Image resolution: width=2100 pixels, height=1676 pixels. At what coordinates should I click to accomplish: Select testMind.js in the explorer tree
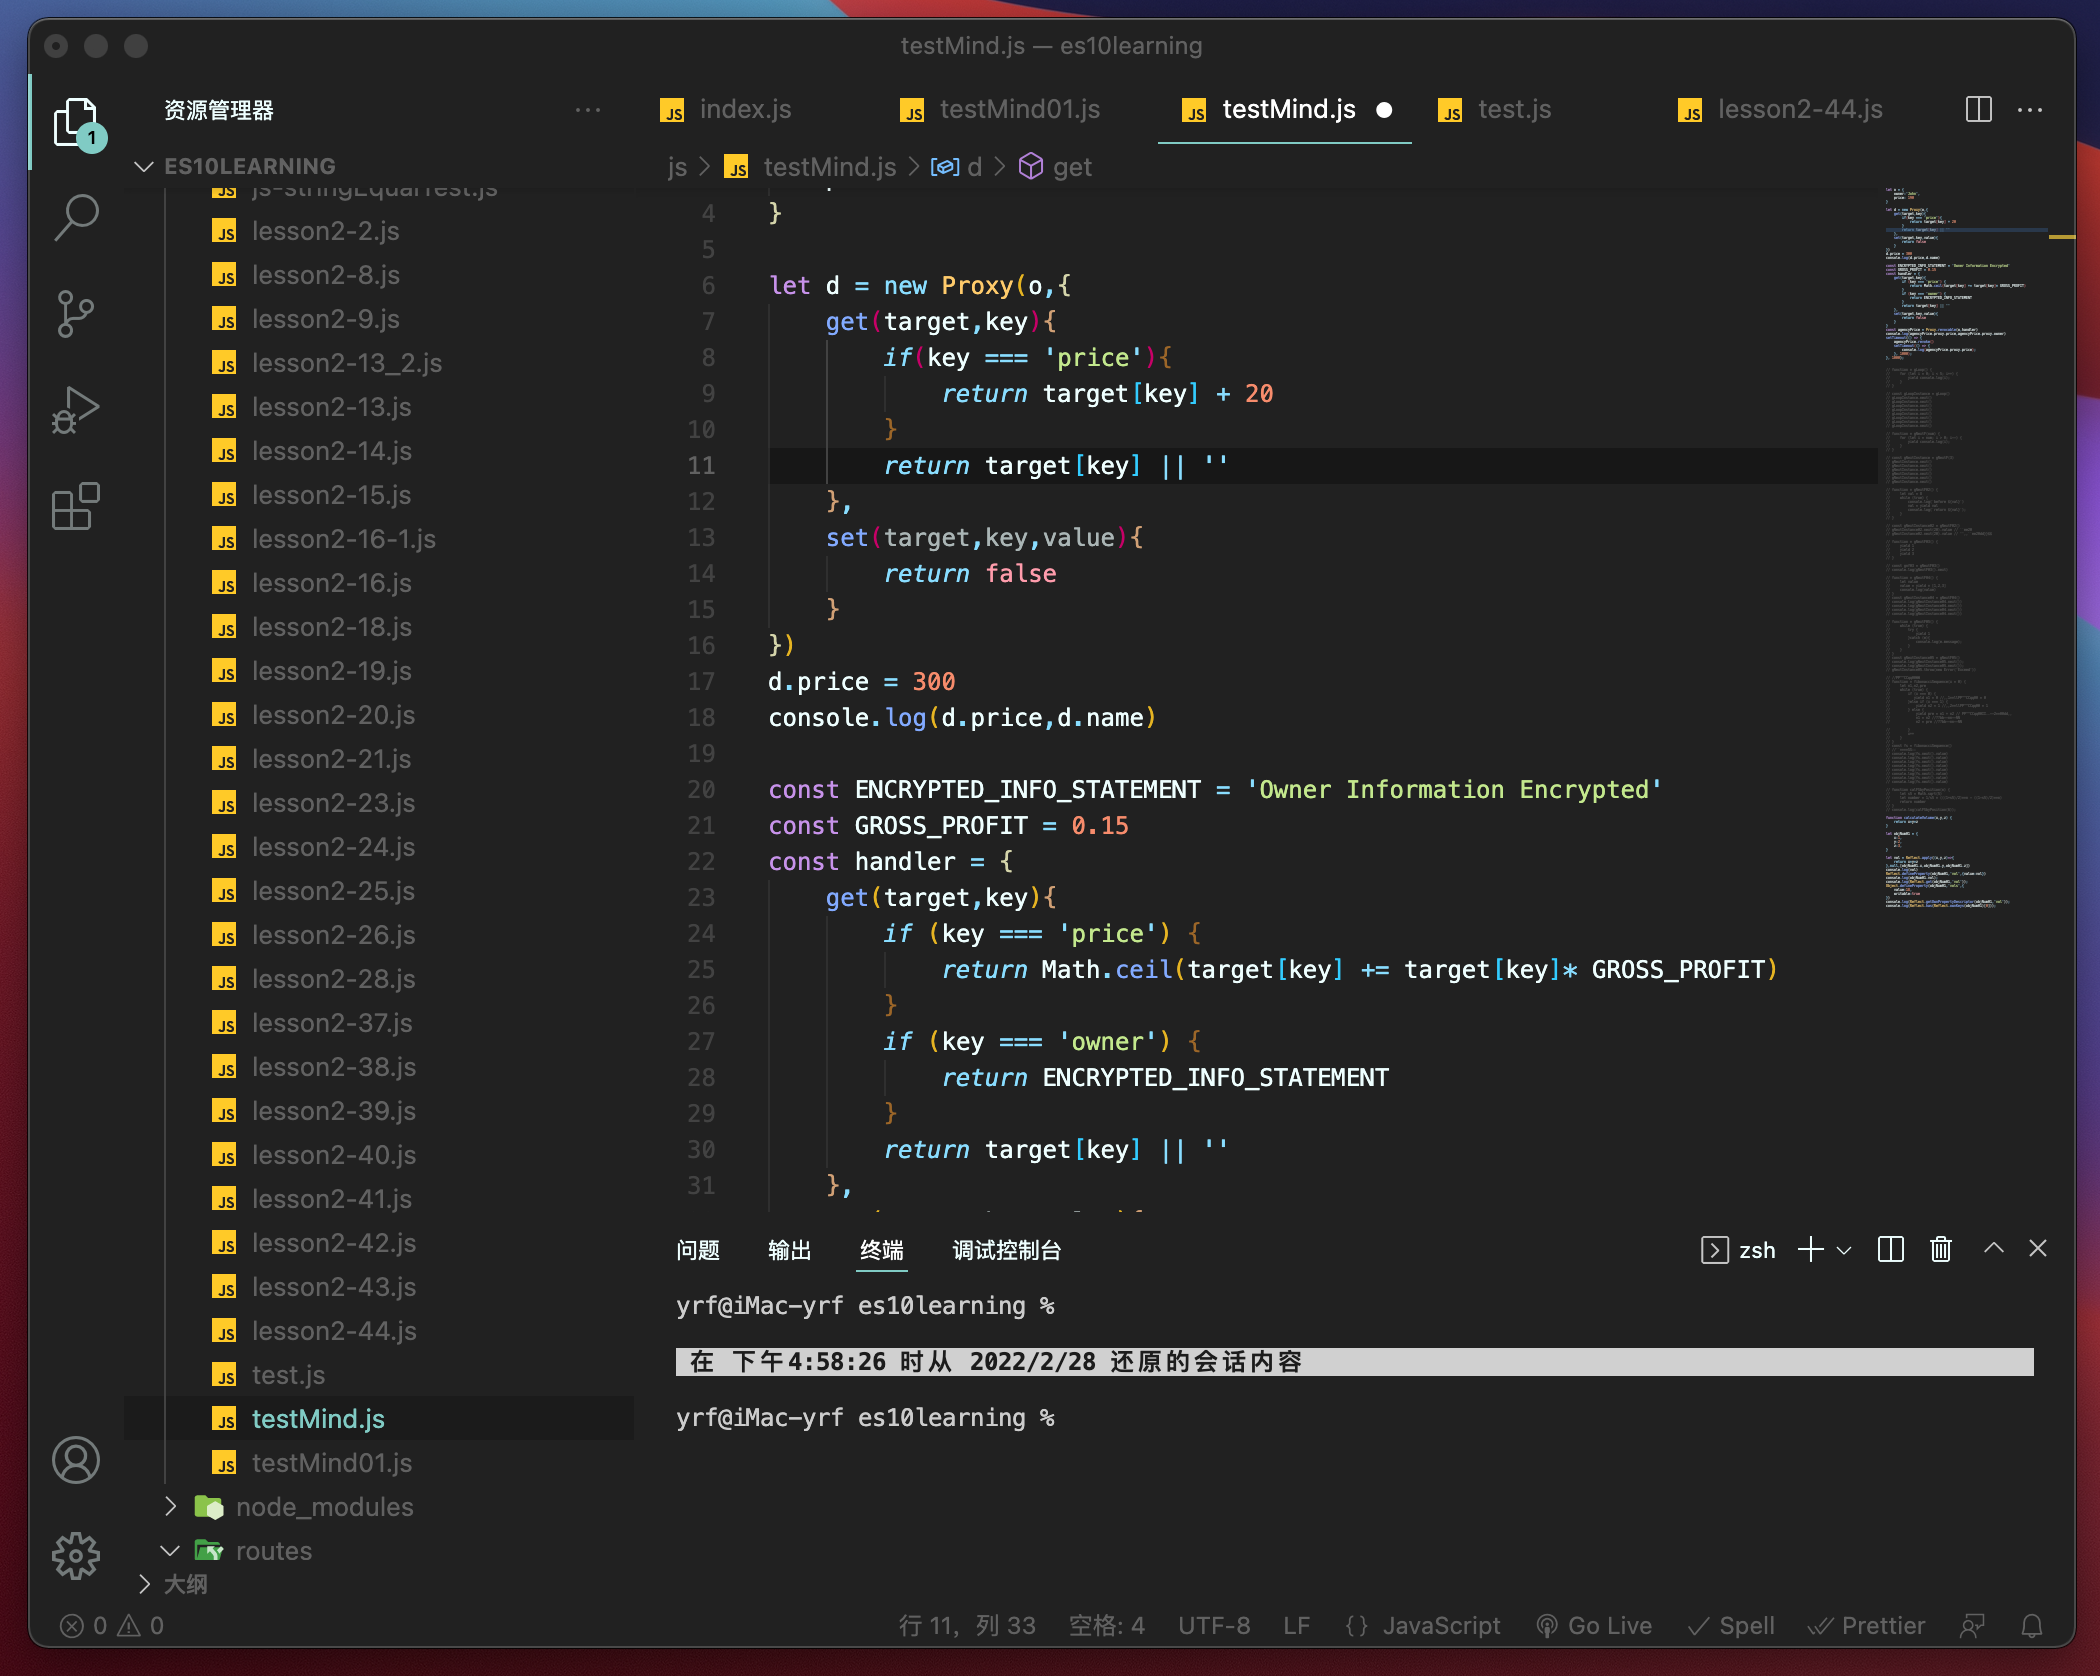(379, 1419)
